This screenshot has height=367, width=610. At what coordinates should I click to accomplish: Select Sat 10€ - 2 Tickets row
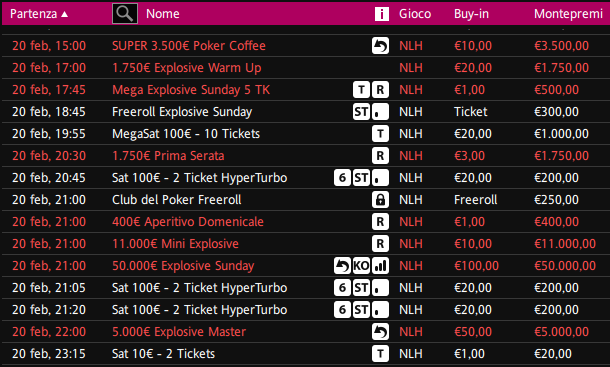305,354
